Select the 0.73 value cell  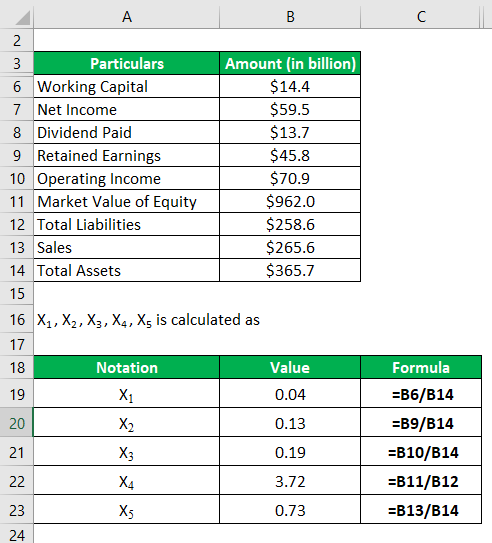click(x=290, y=510)
